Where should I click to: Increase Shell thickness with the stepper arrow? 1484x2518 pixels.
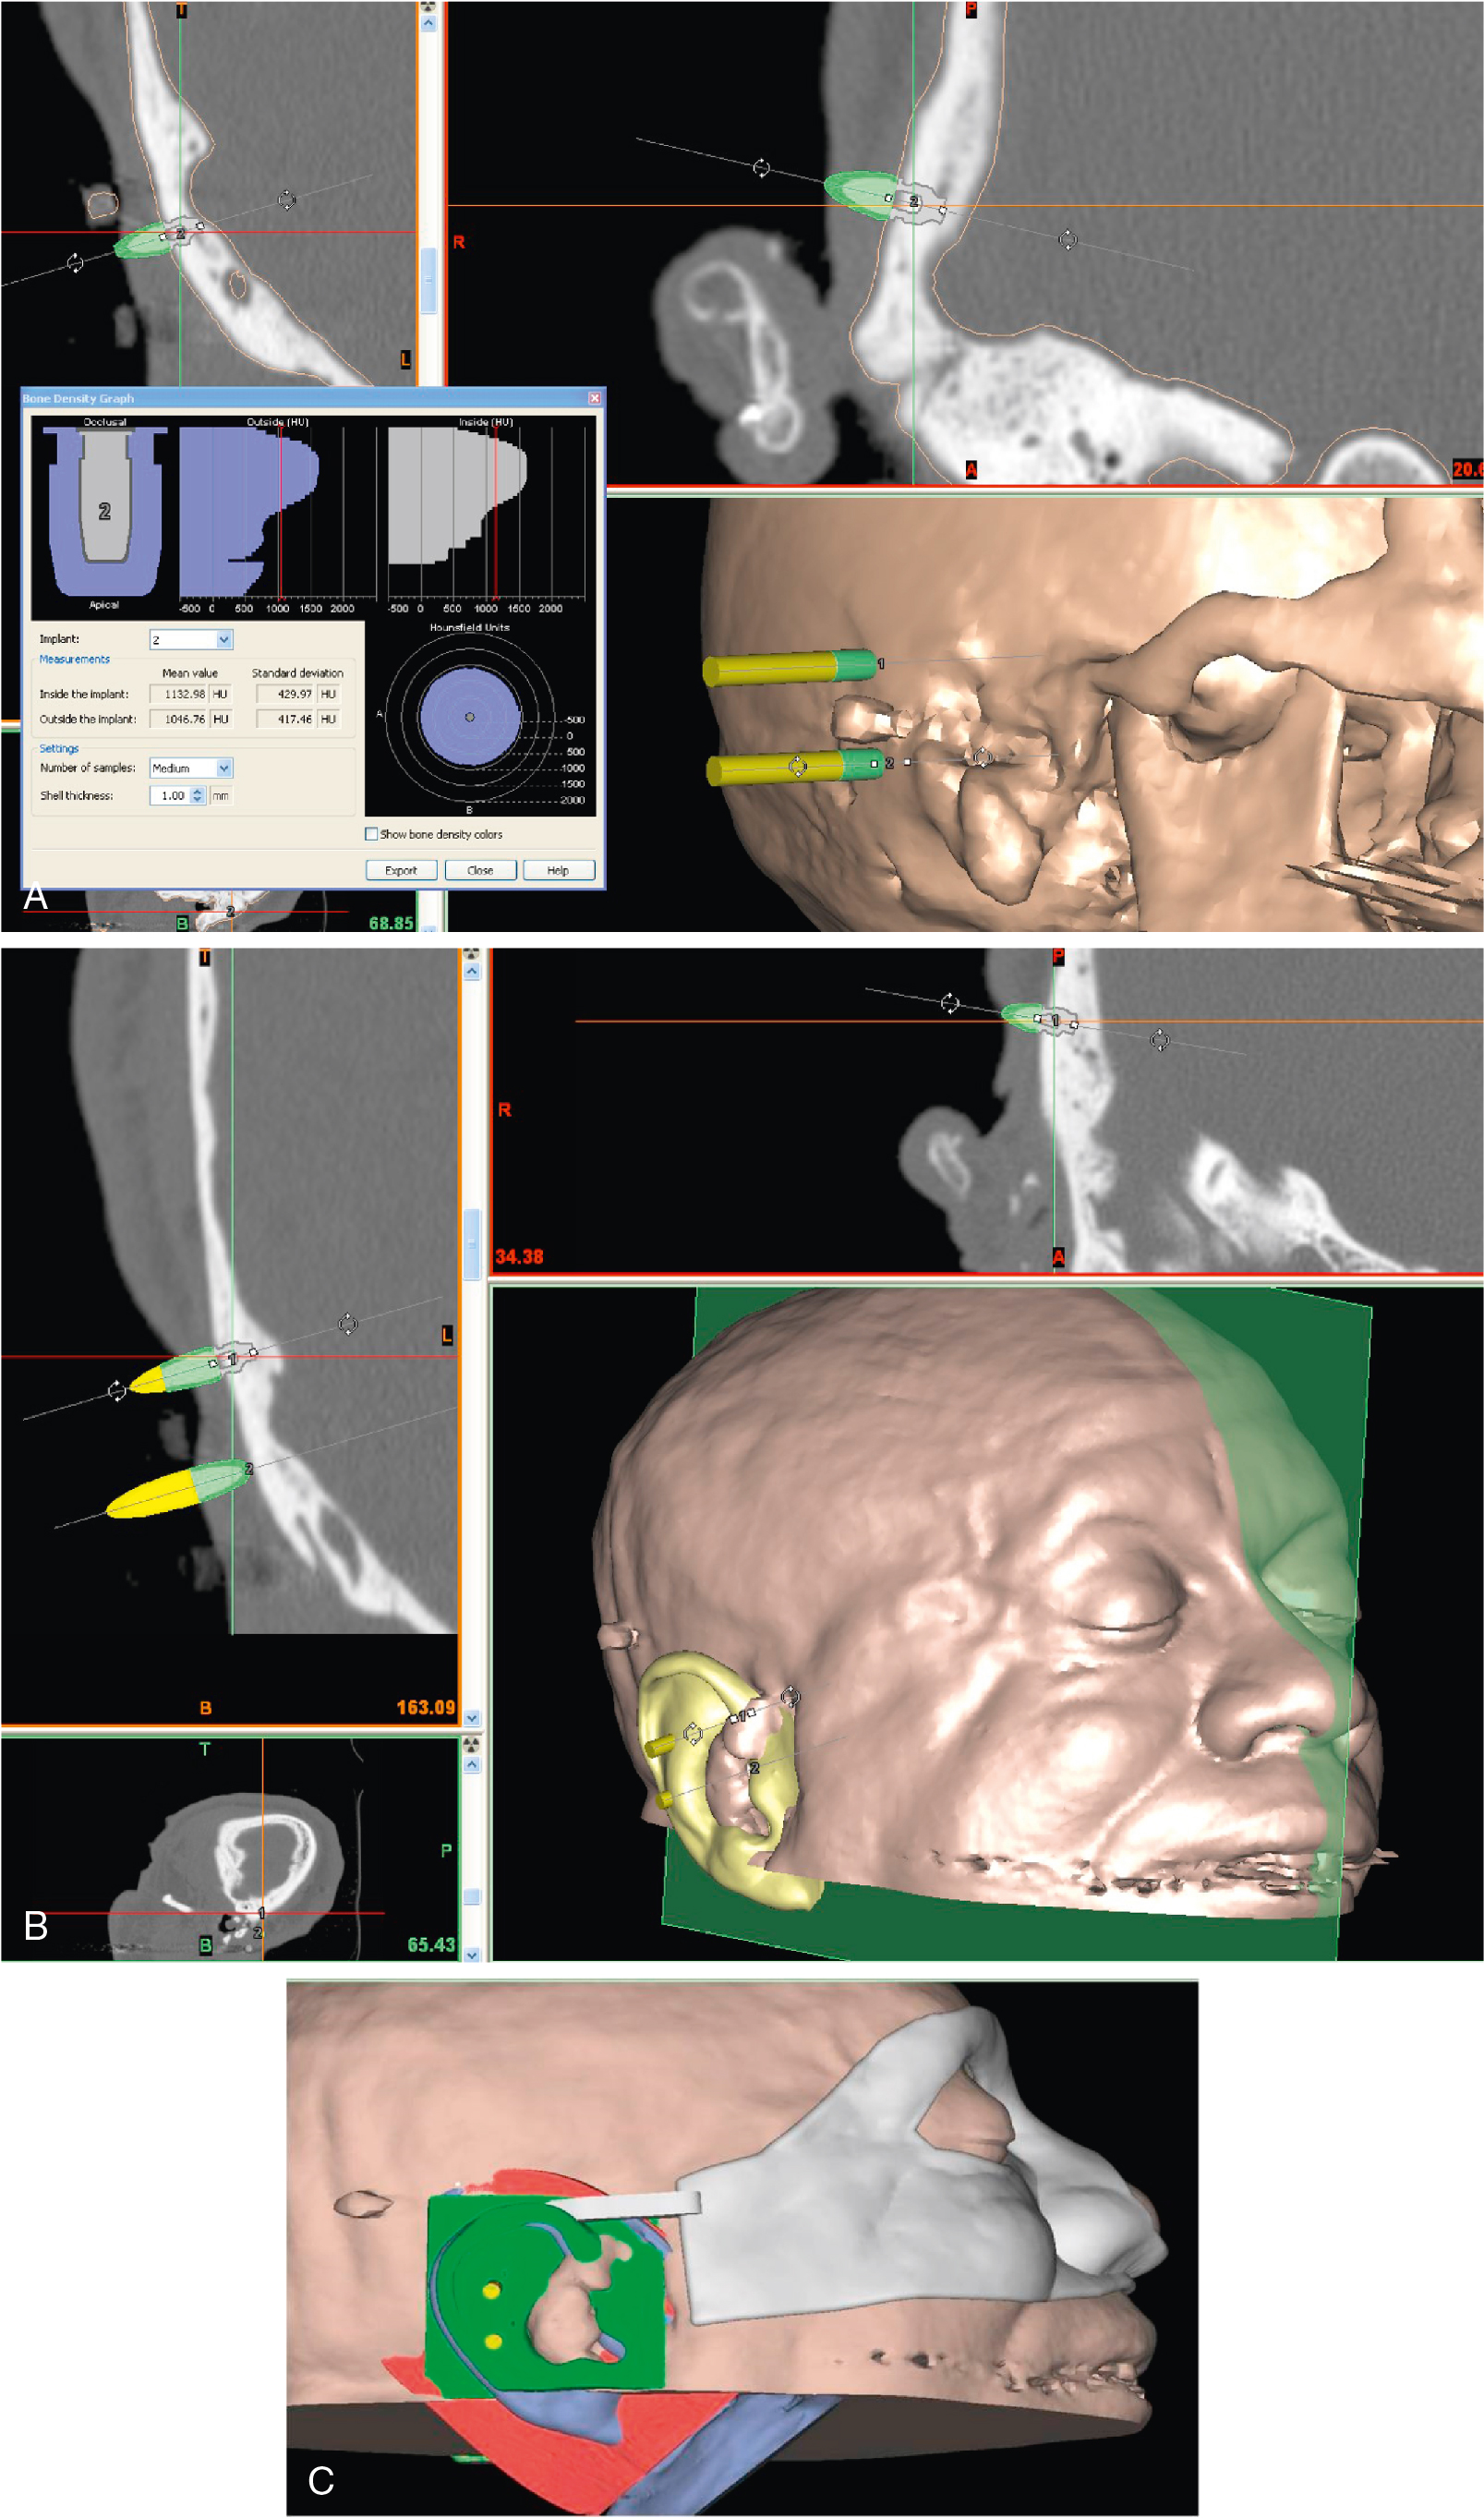(x=197, y=791)
